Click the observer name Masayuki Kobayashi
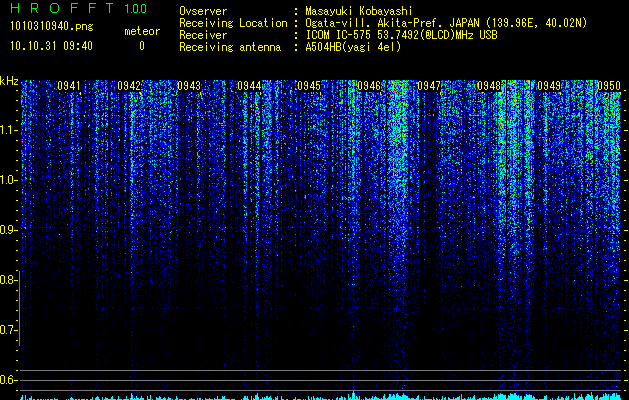629x400 pixels. coord(359,11)
